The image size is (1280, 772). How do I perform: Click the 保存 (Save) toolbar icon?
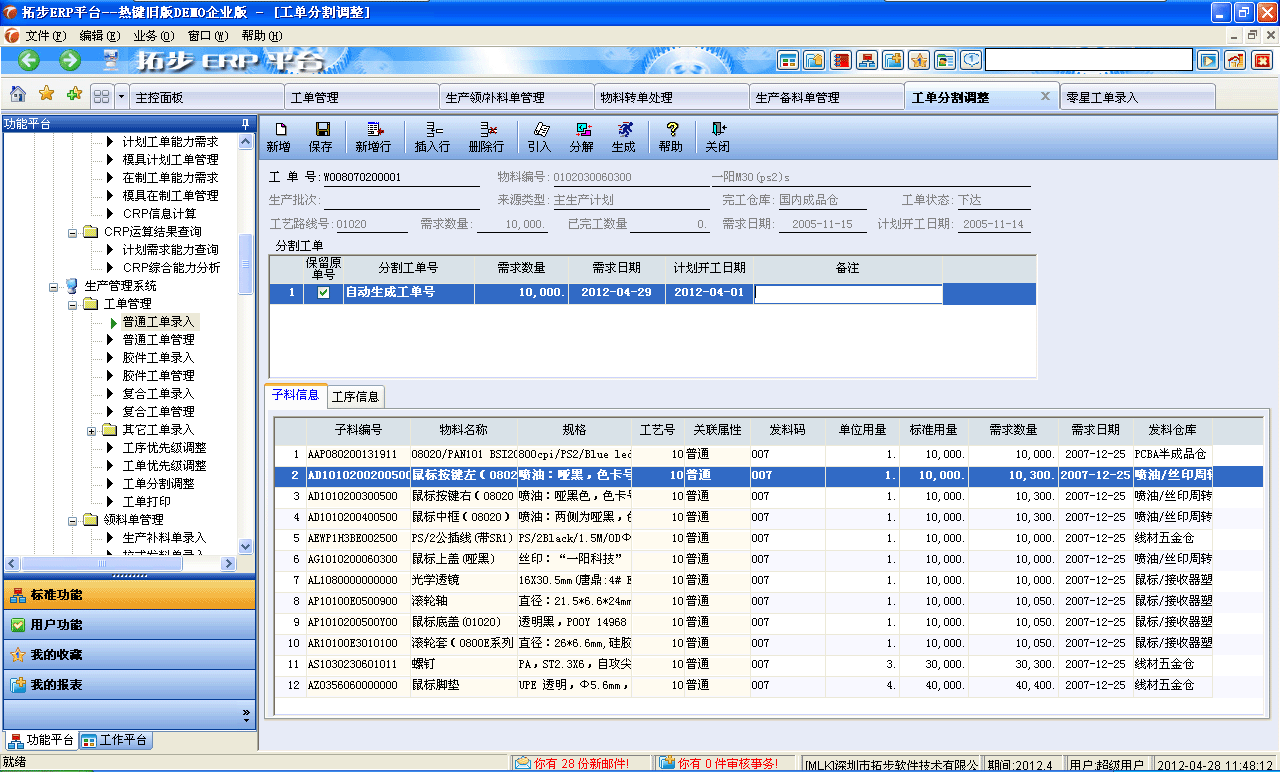(x=325, y=134)
